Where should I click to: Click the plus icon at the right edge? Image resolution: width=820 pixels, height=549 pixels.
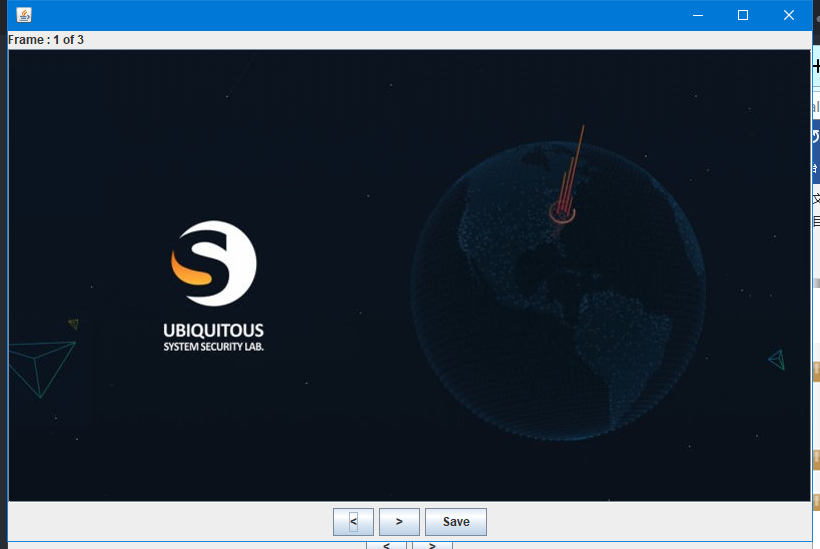[x=816, y=65]
